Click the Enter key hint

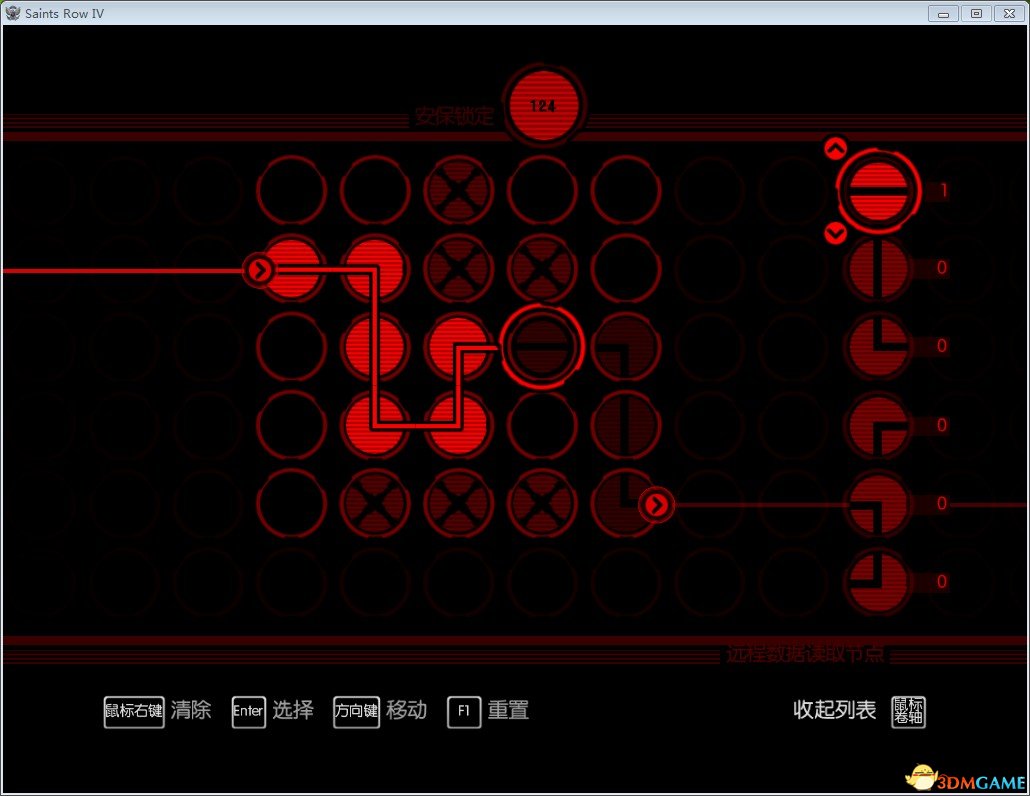point(248,712)
